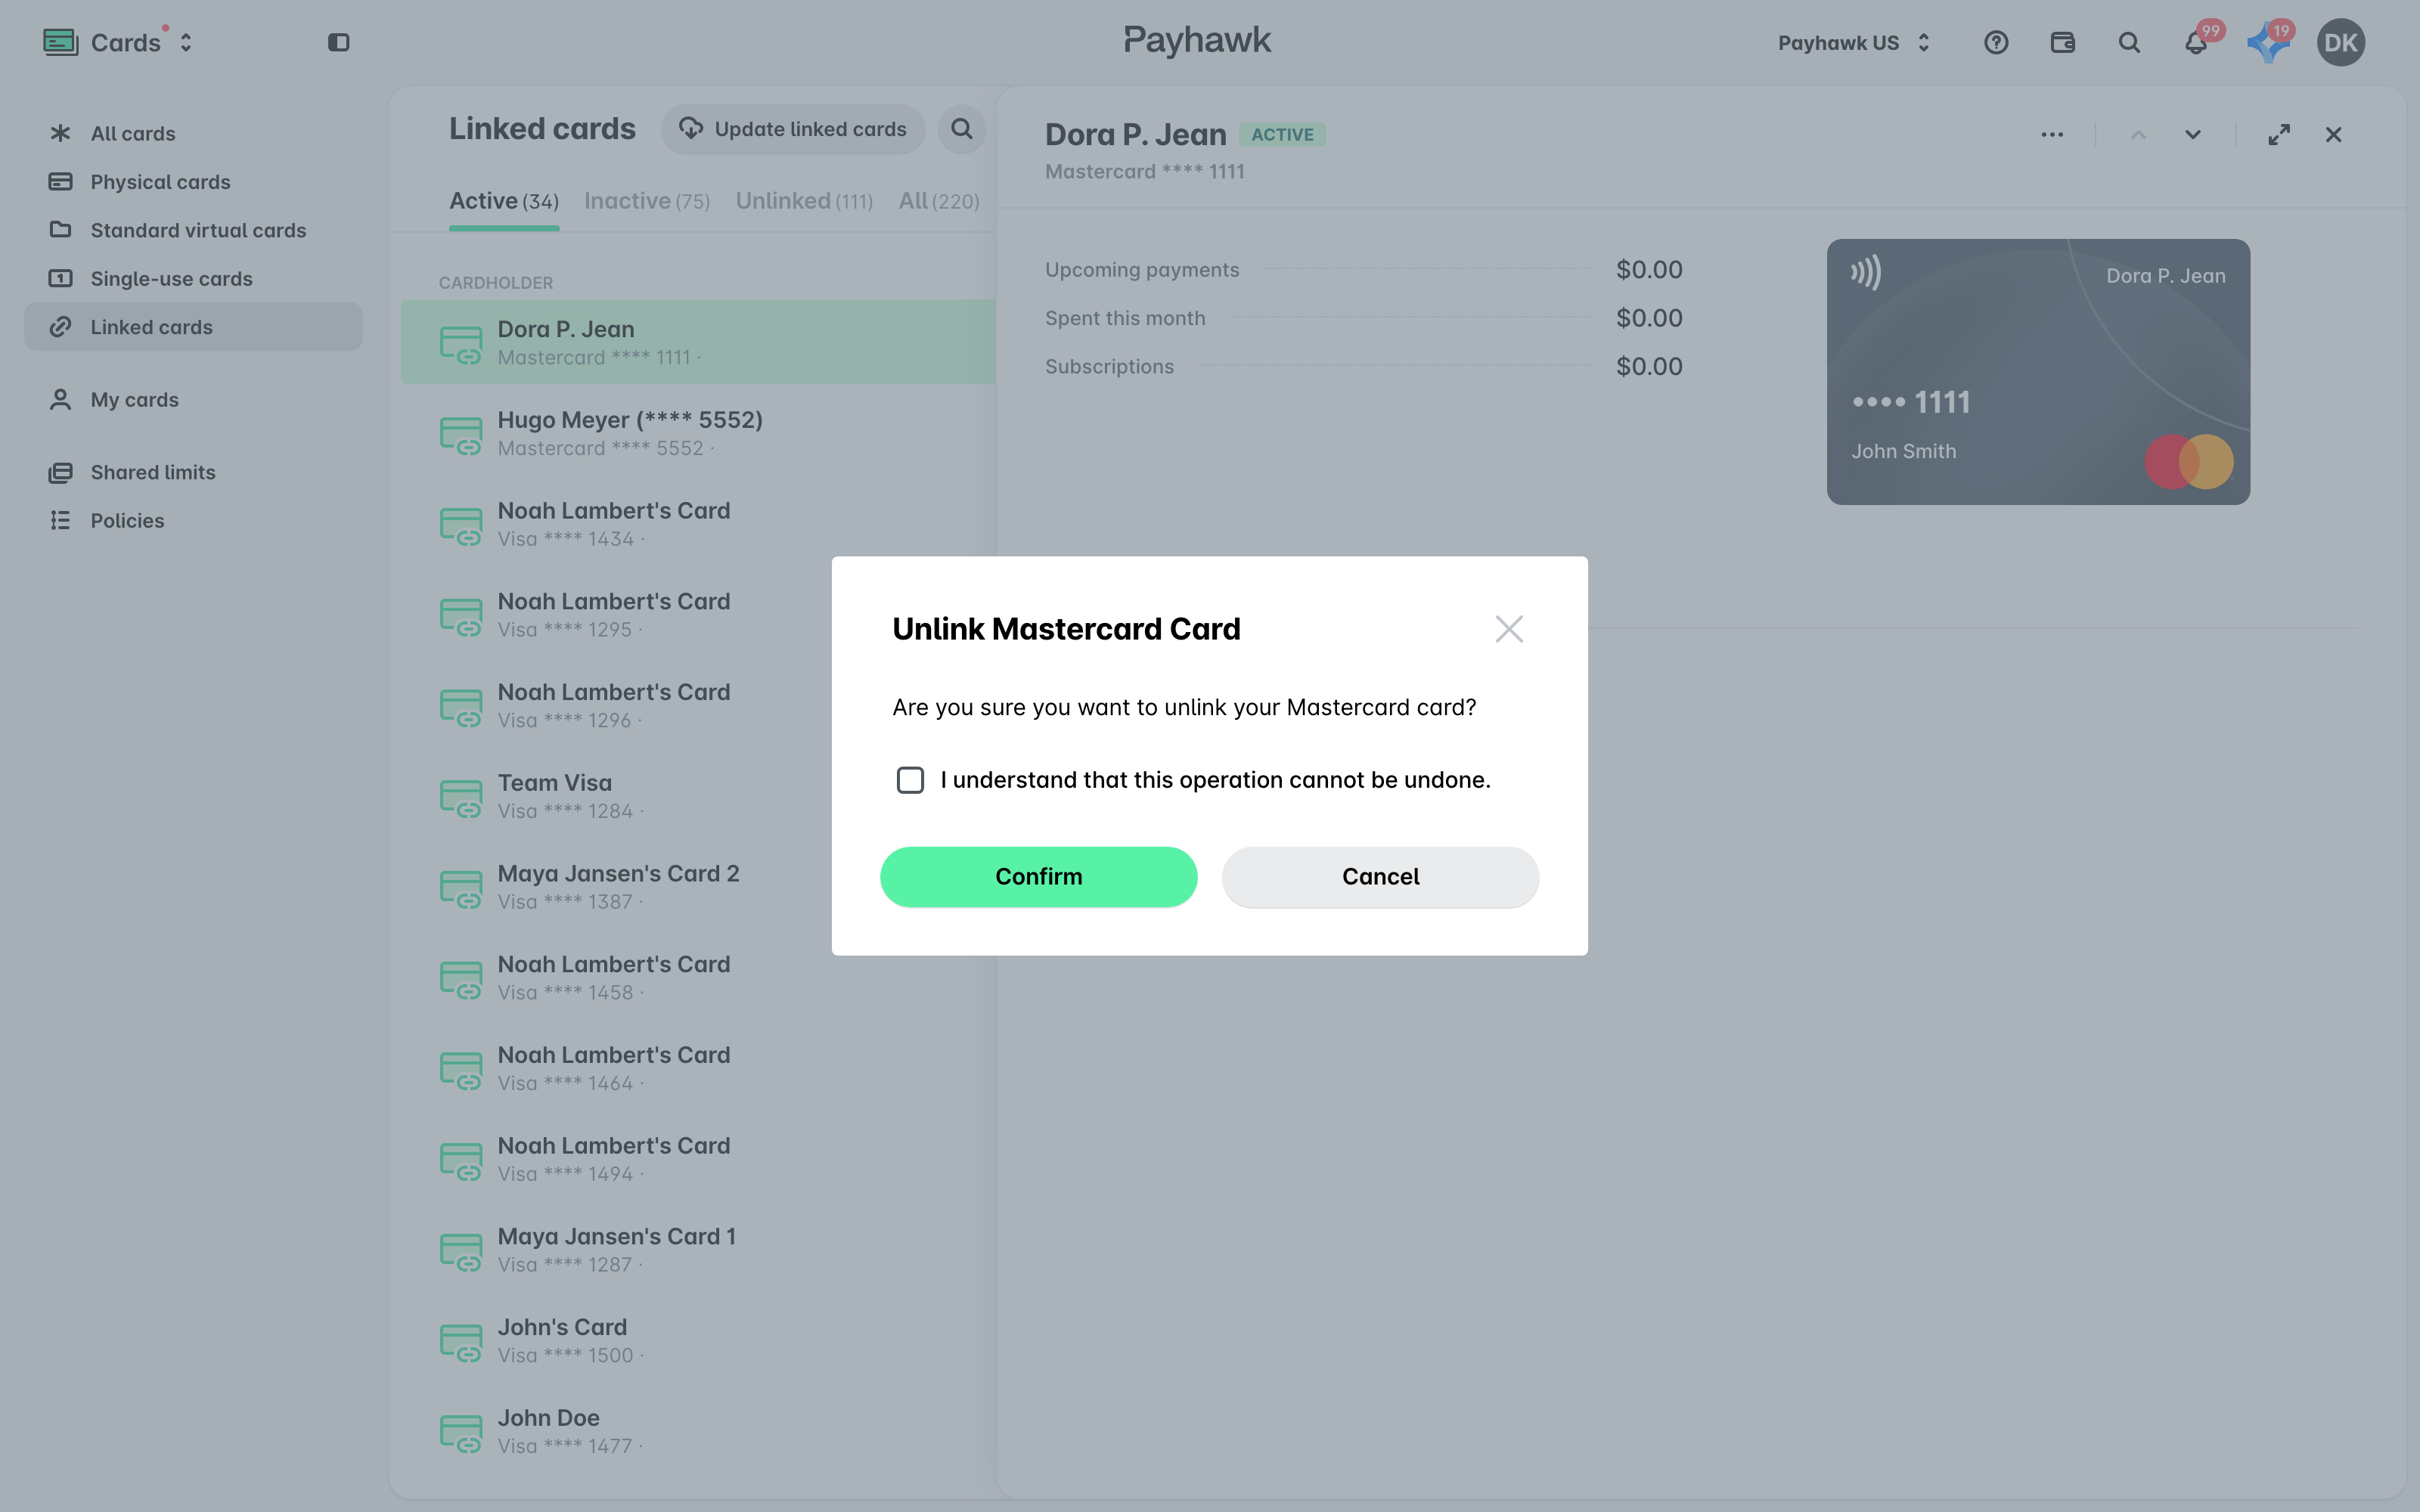Select Team Visa **** 1284 row
This screenshot has width=2420, height=1512.
(x=698, y=796)
